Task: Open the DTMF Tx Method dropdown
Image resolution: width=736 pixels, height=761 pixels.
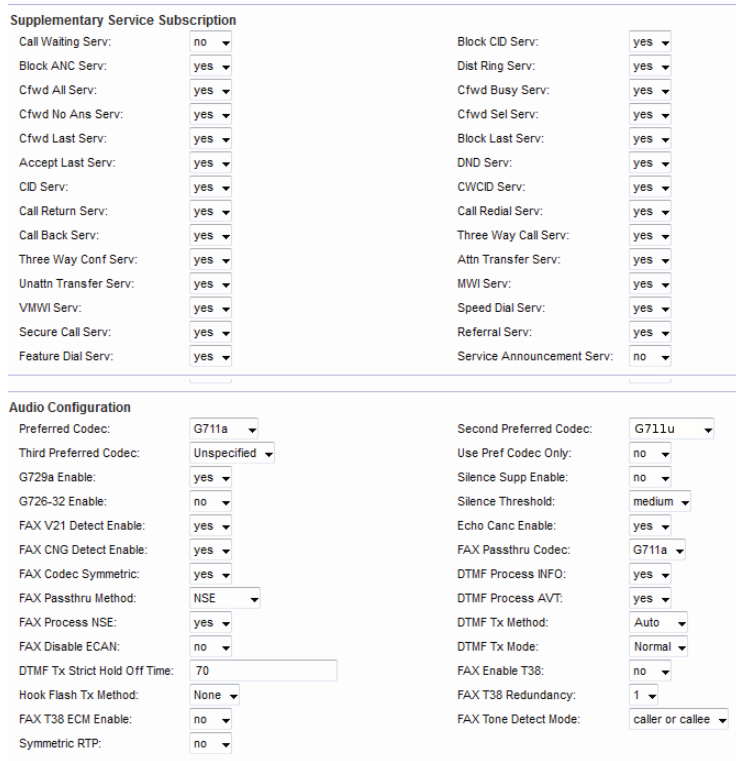Action: pyautogui.click(x=659, y=622)
